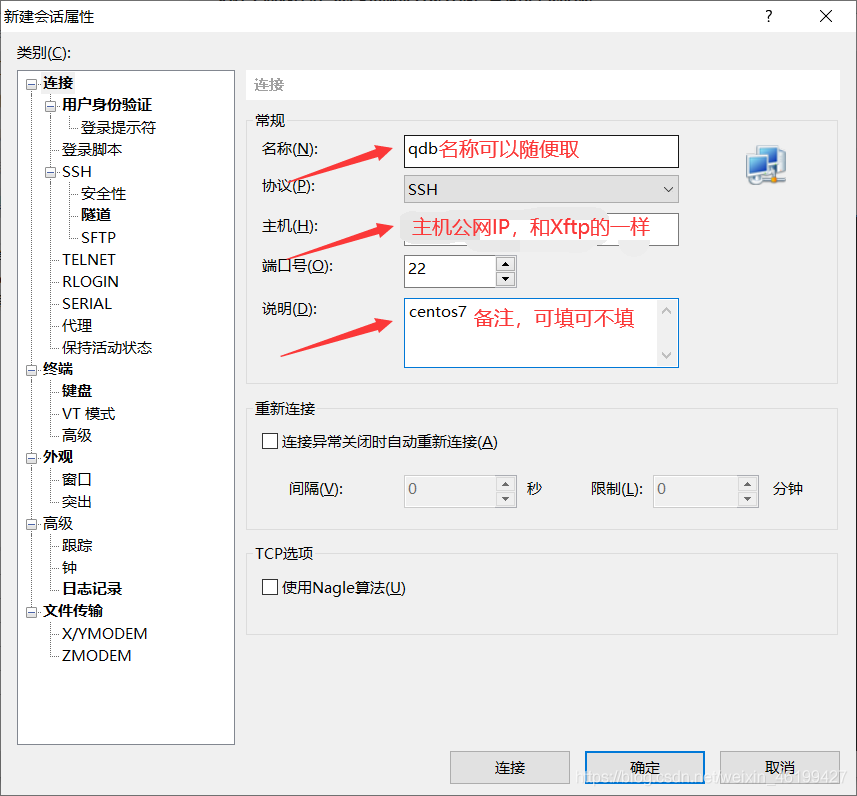Open the 日志记录 settings item
Image resolution: width=857 pixels, height=796 pixels.
[92, 589]
